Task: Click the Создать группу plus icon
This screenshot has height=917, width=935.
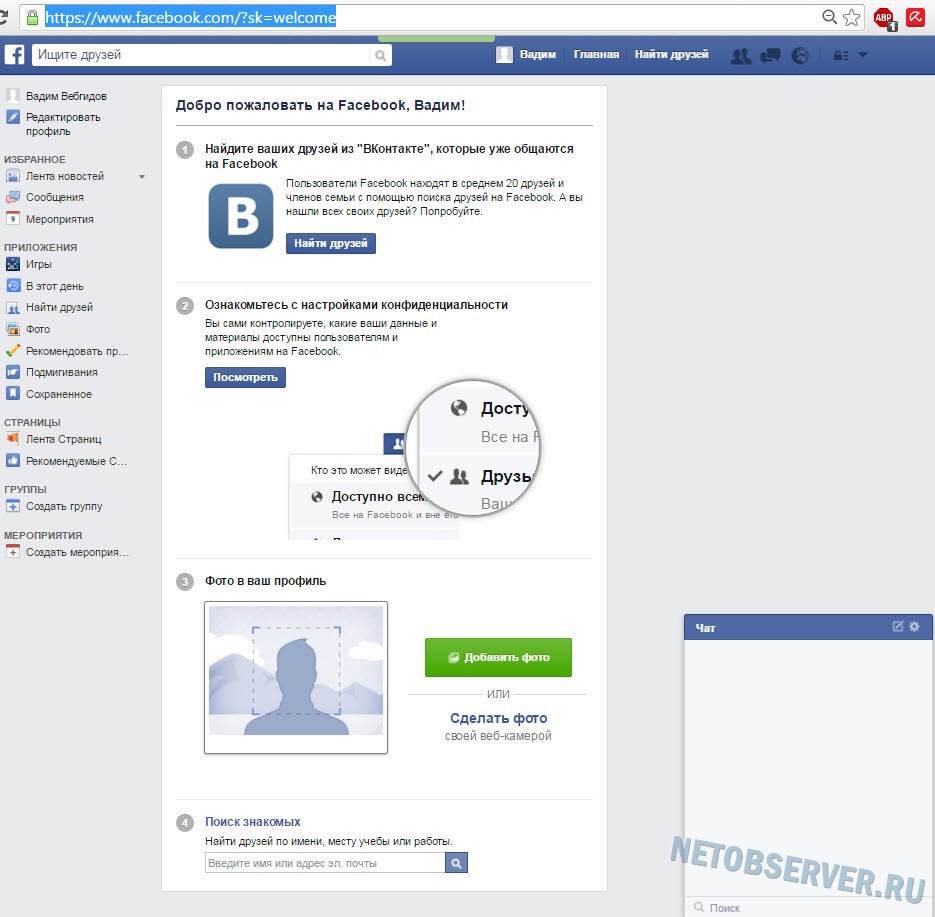Action: pyautogui.click(x=13, y=506)
